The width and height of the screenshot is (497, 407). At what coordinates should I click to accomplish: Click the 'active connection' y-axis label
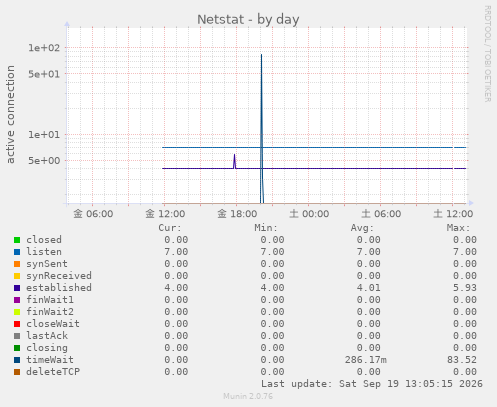(11, 114)
